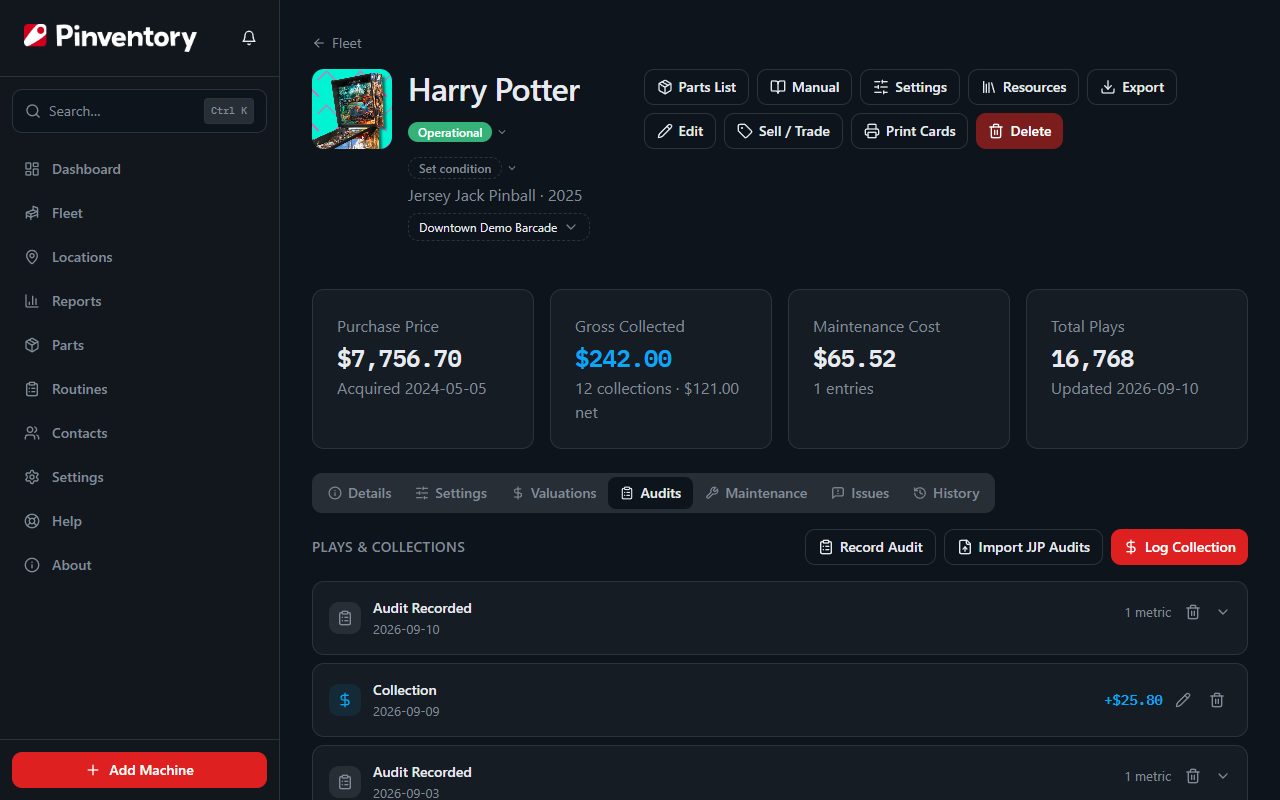
Task: Click the Pinventory logo icon
Action: tap(35, 37)
